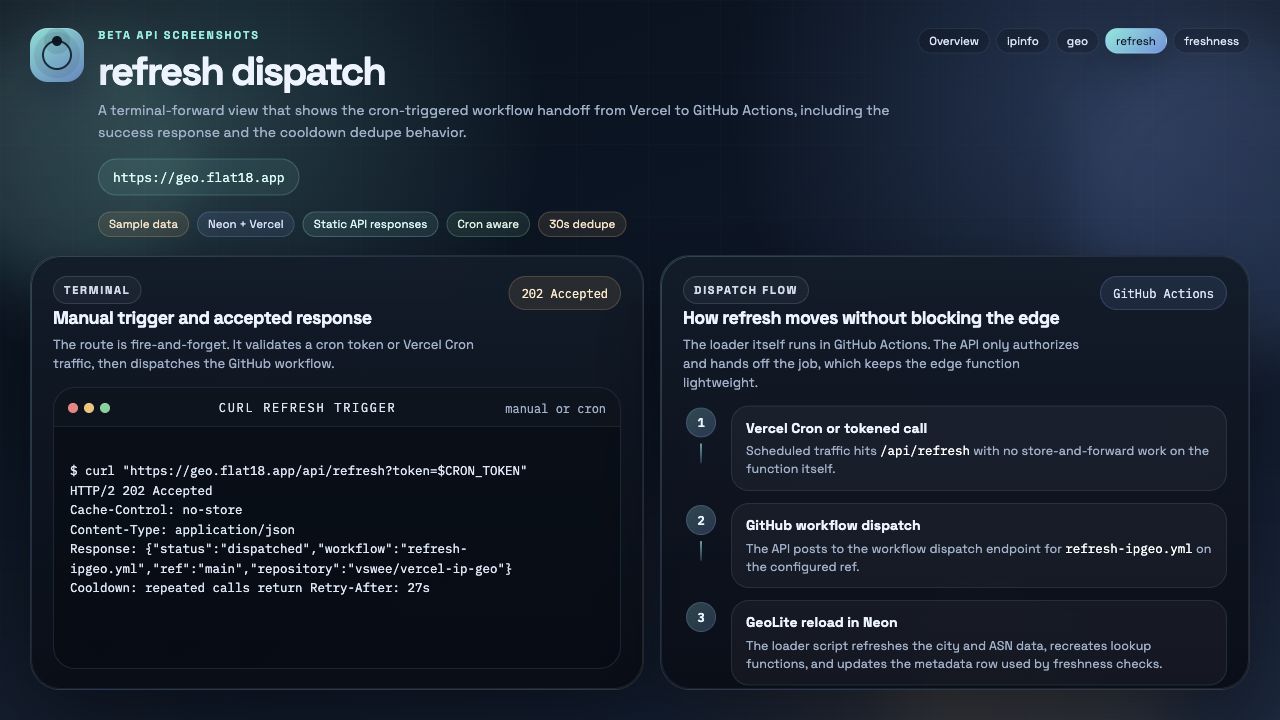1280x720 pixels.
Task: Click the DISPATCH FLOW label pill
Action: [745, 290]
